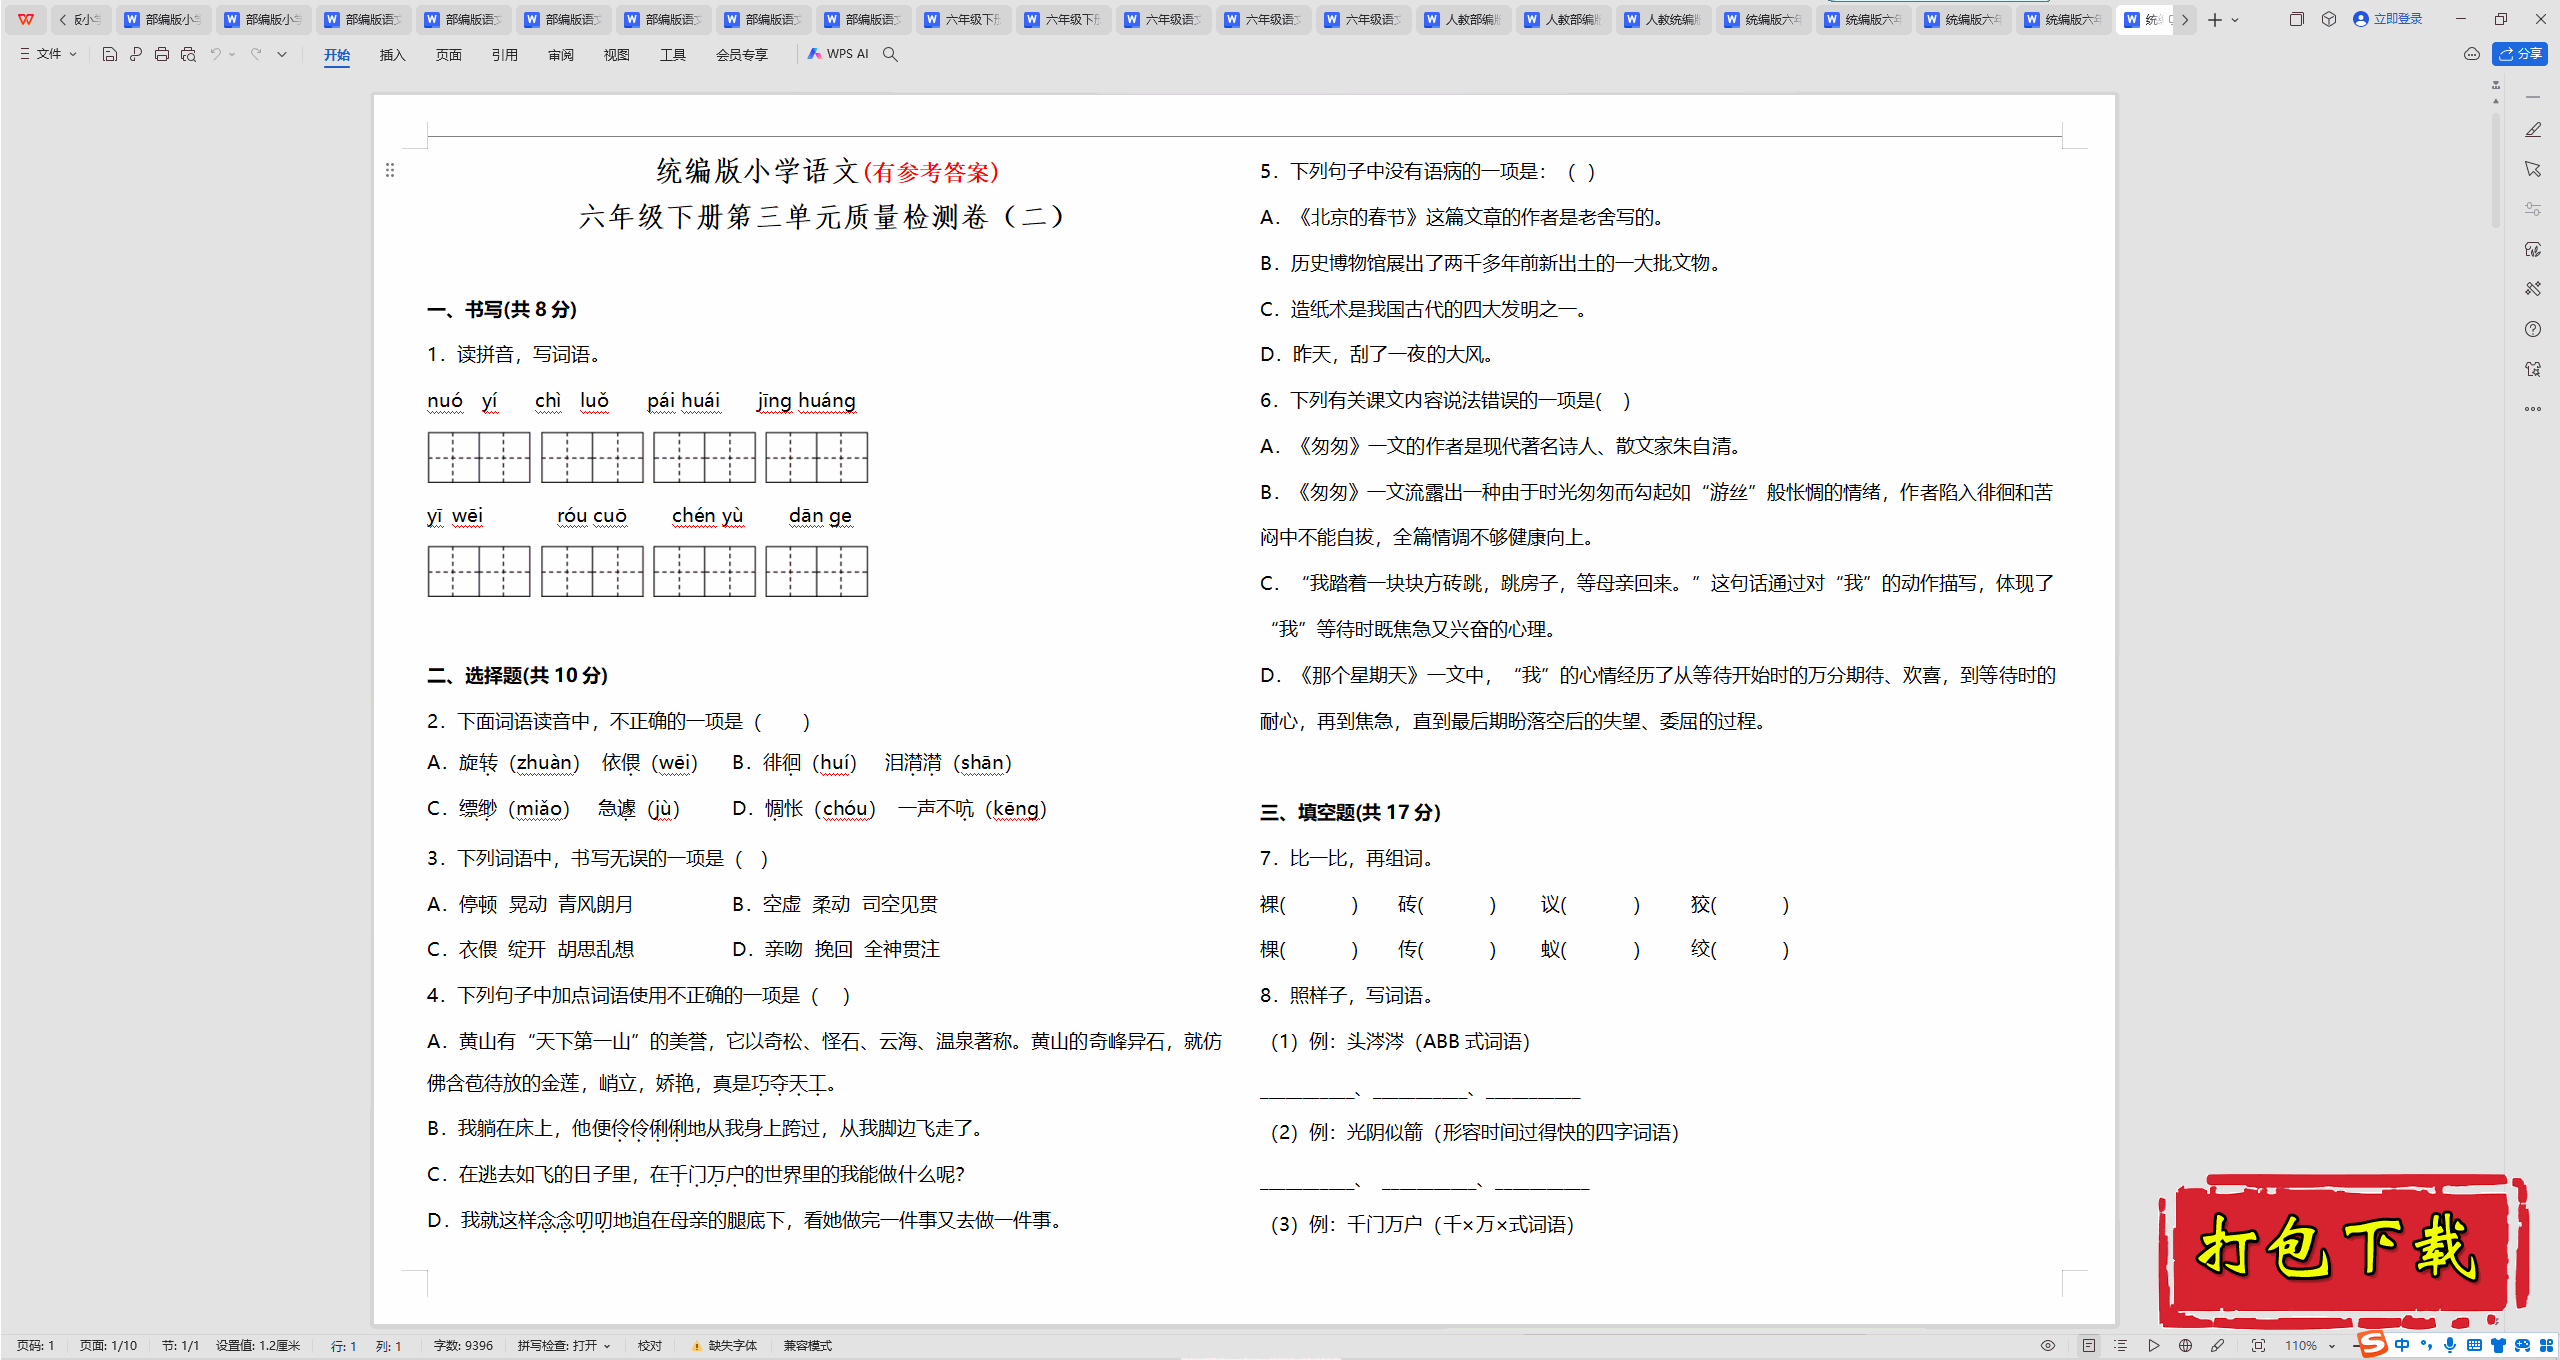Open Print Preview icon
2560x1360 pixels.
coord(188,54)
